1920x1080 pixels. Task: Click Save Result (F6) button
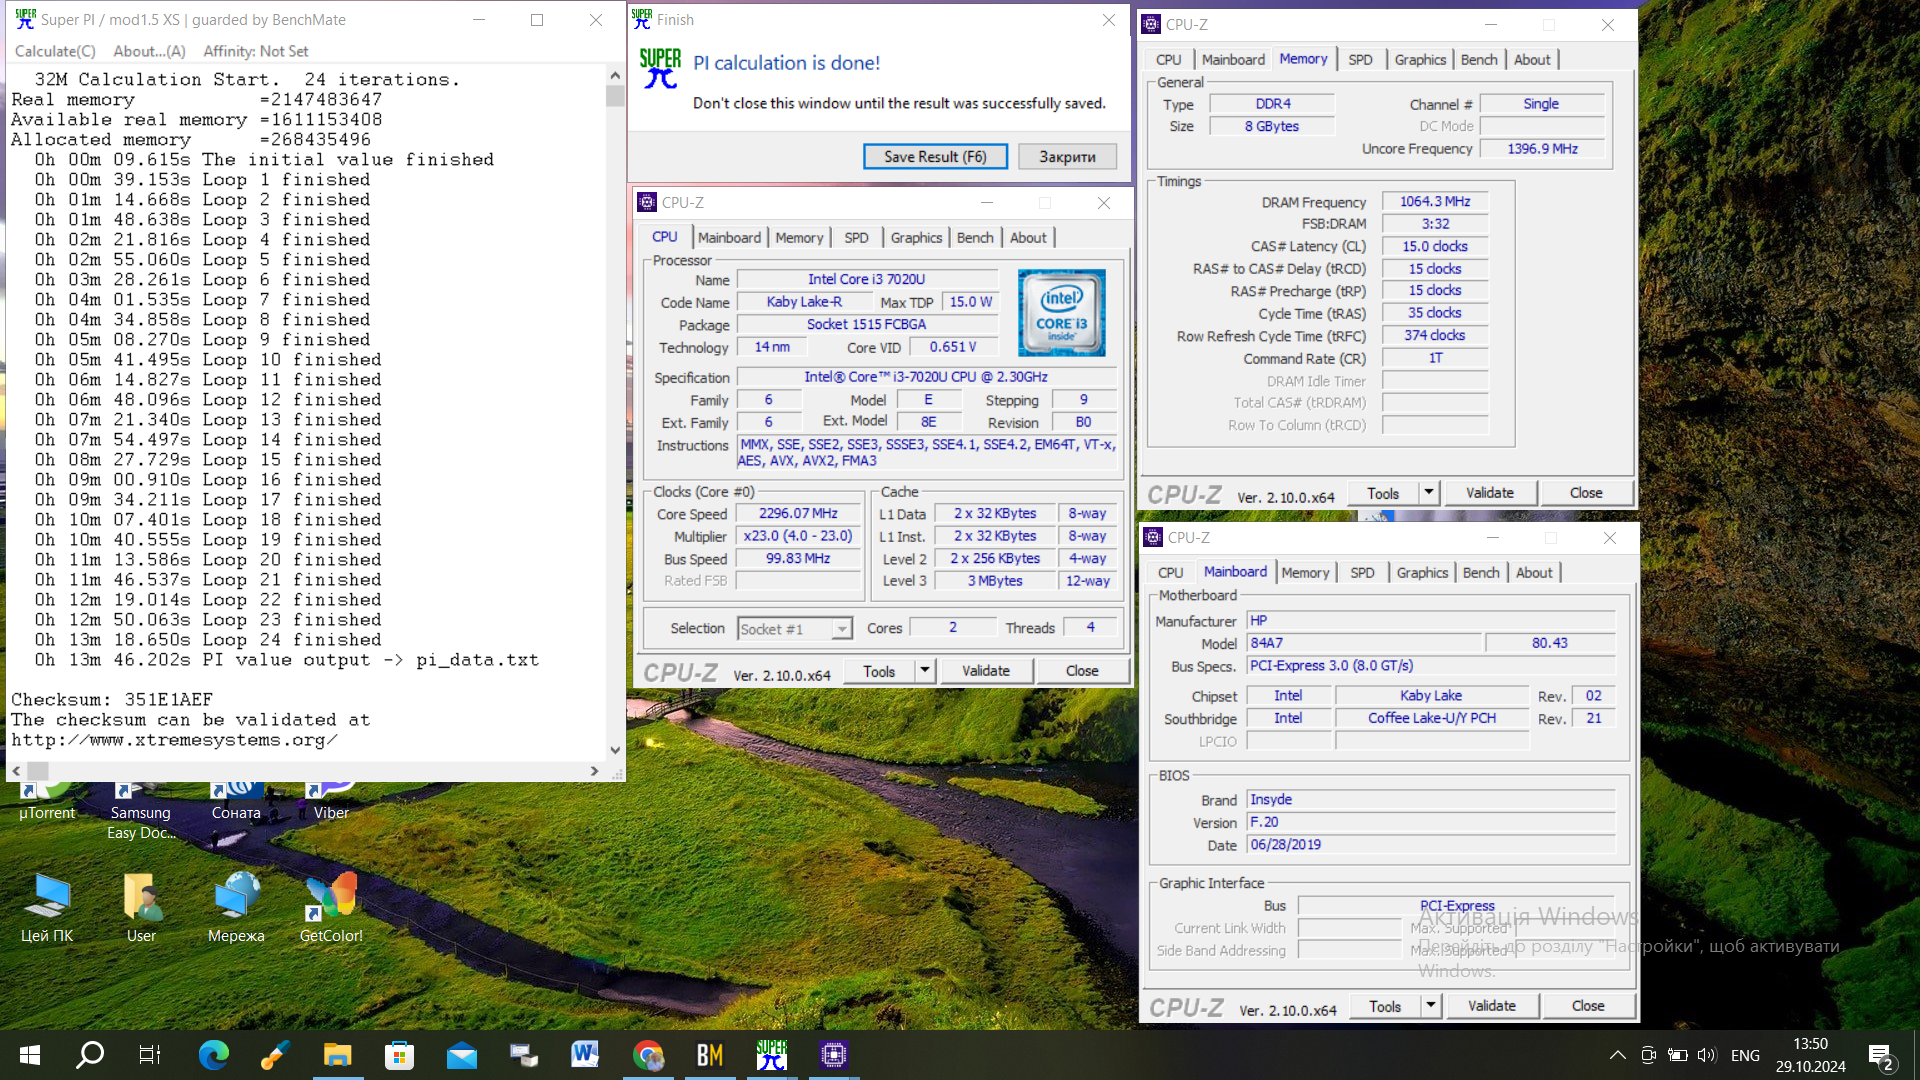pos(935,156)
